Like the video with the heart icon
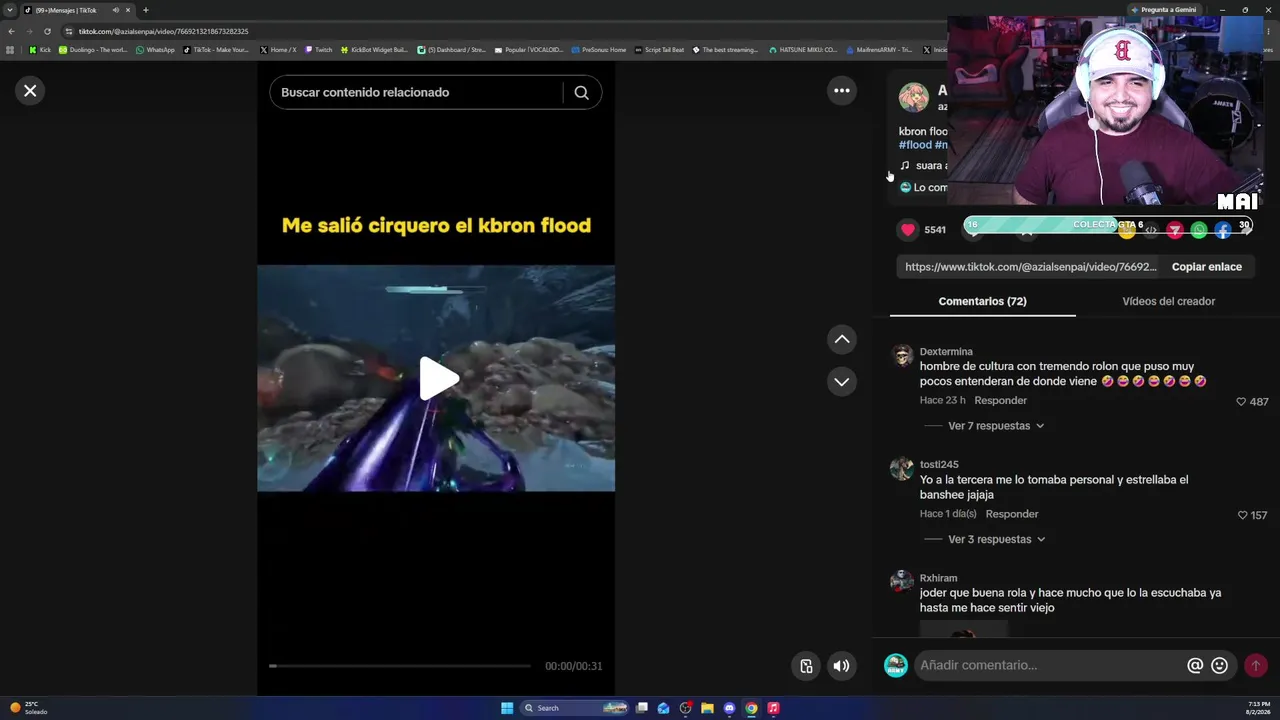The width and height of the screenshot is (1280, 720). [908, 230]
